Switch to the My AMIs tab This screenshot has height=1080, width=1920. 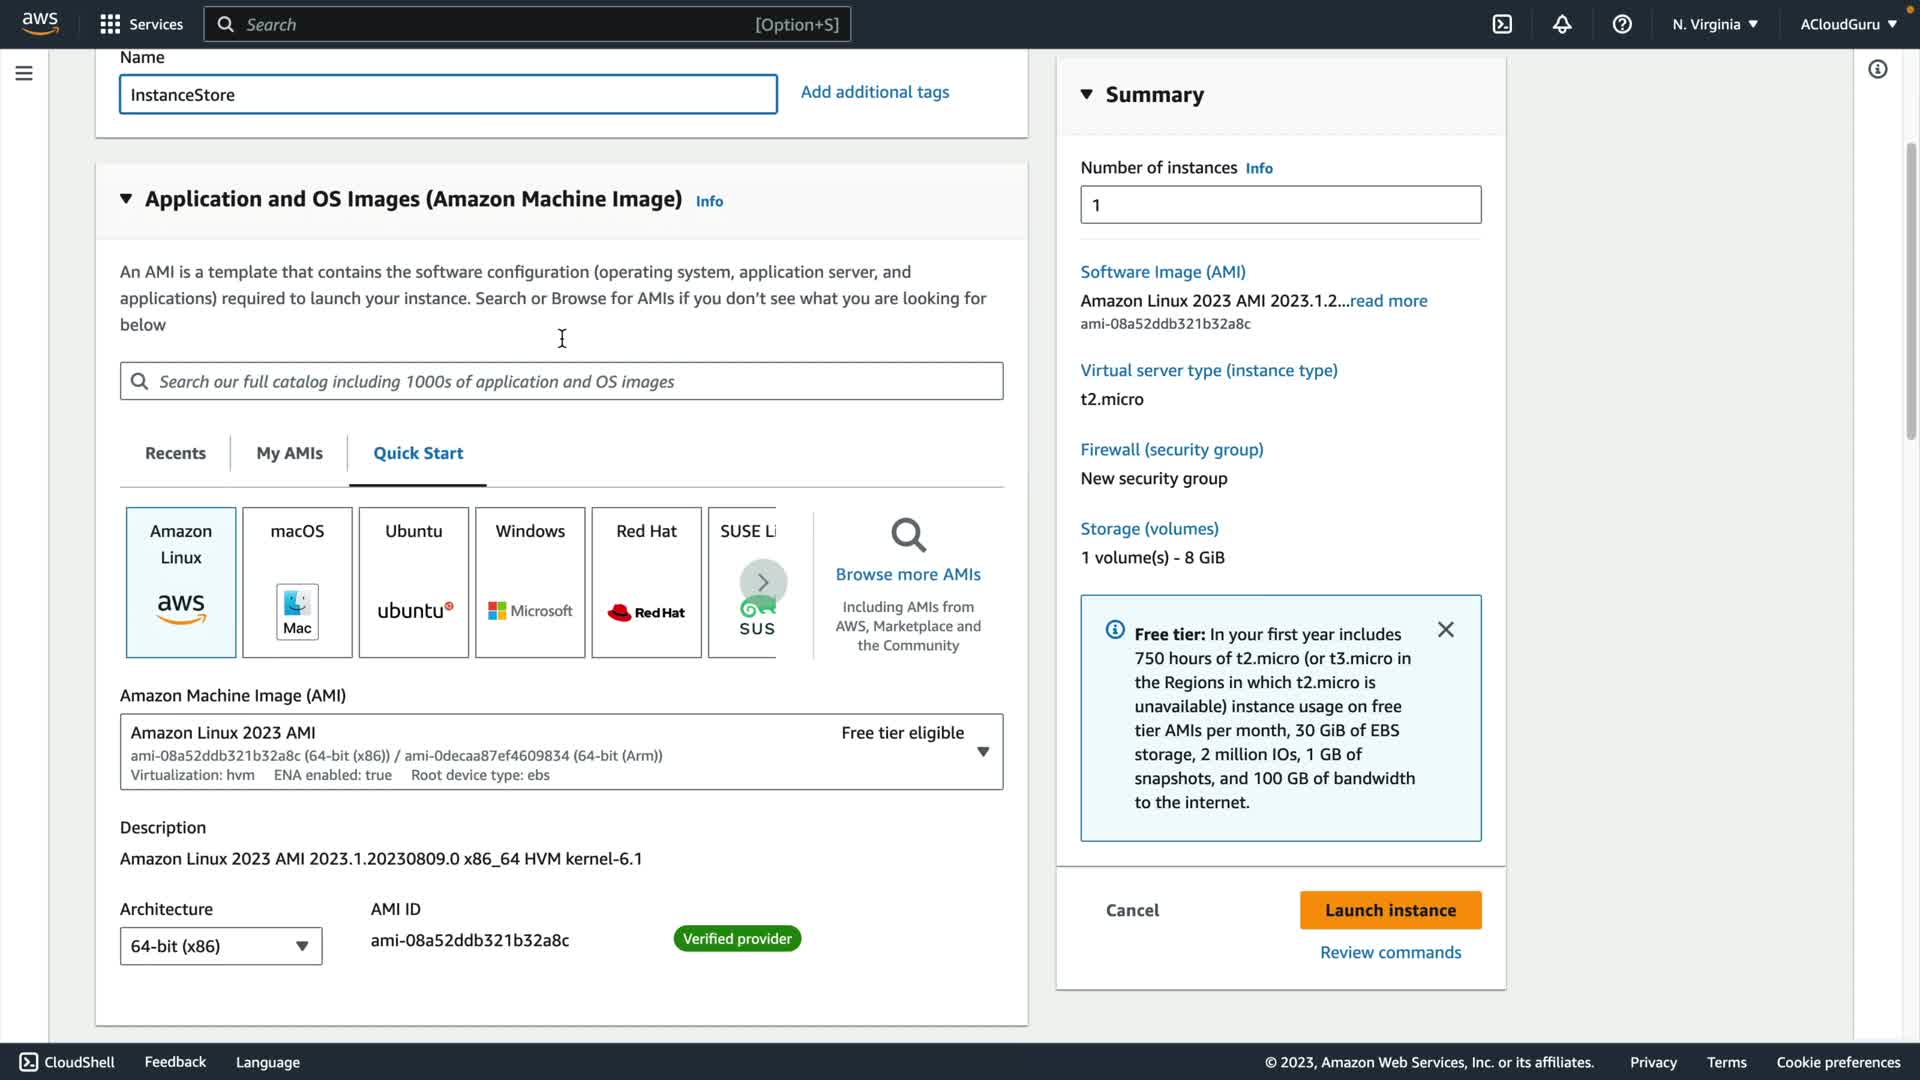[x=289, y=453]
